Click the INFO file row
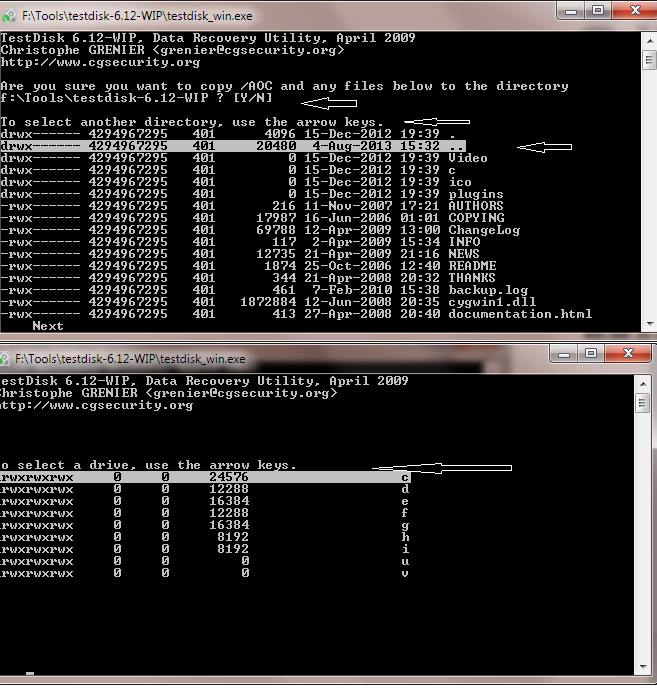This screenshot has width=657, height=688. (241, 242)
